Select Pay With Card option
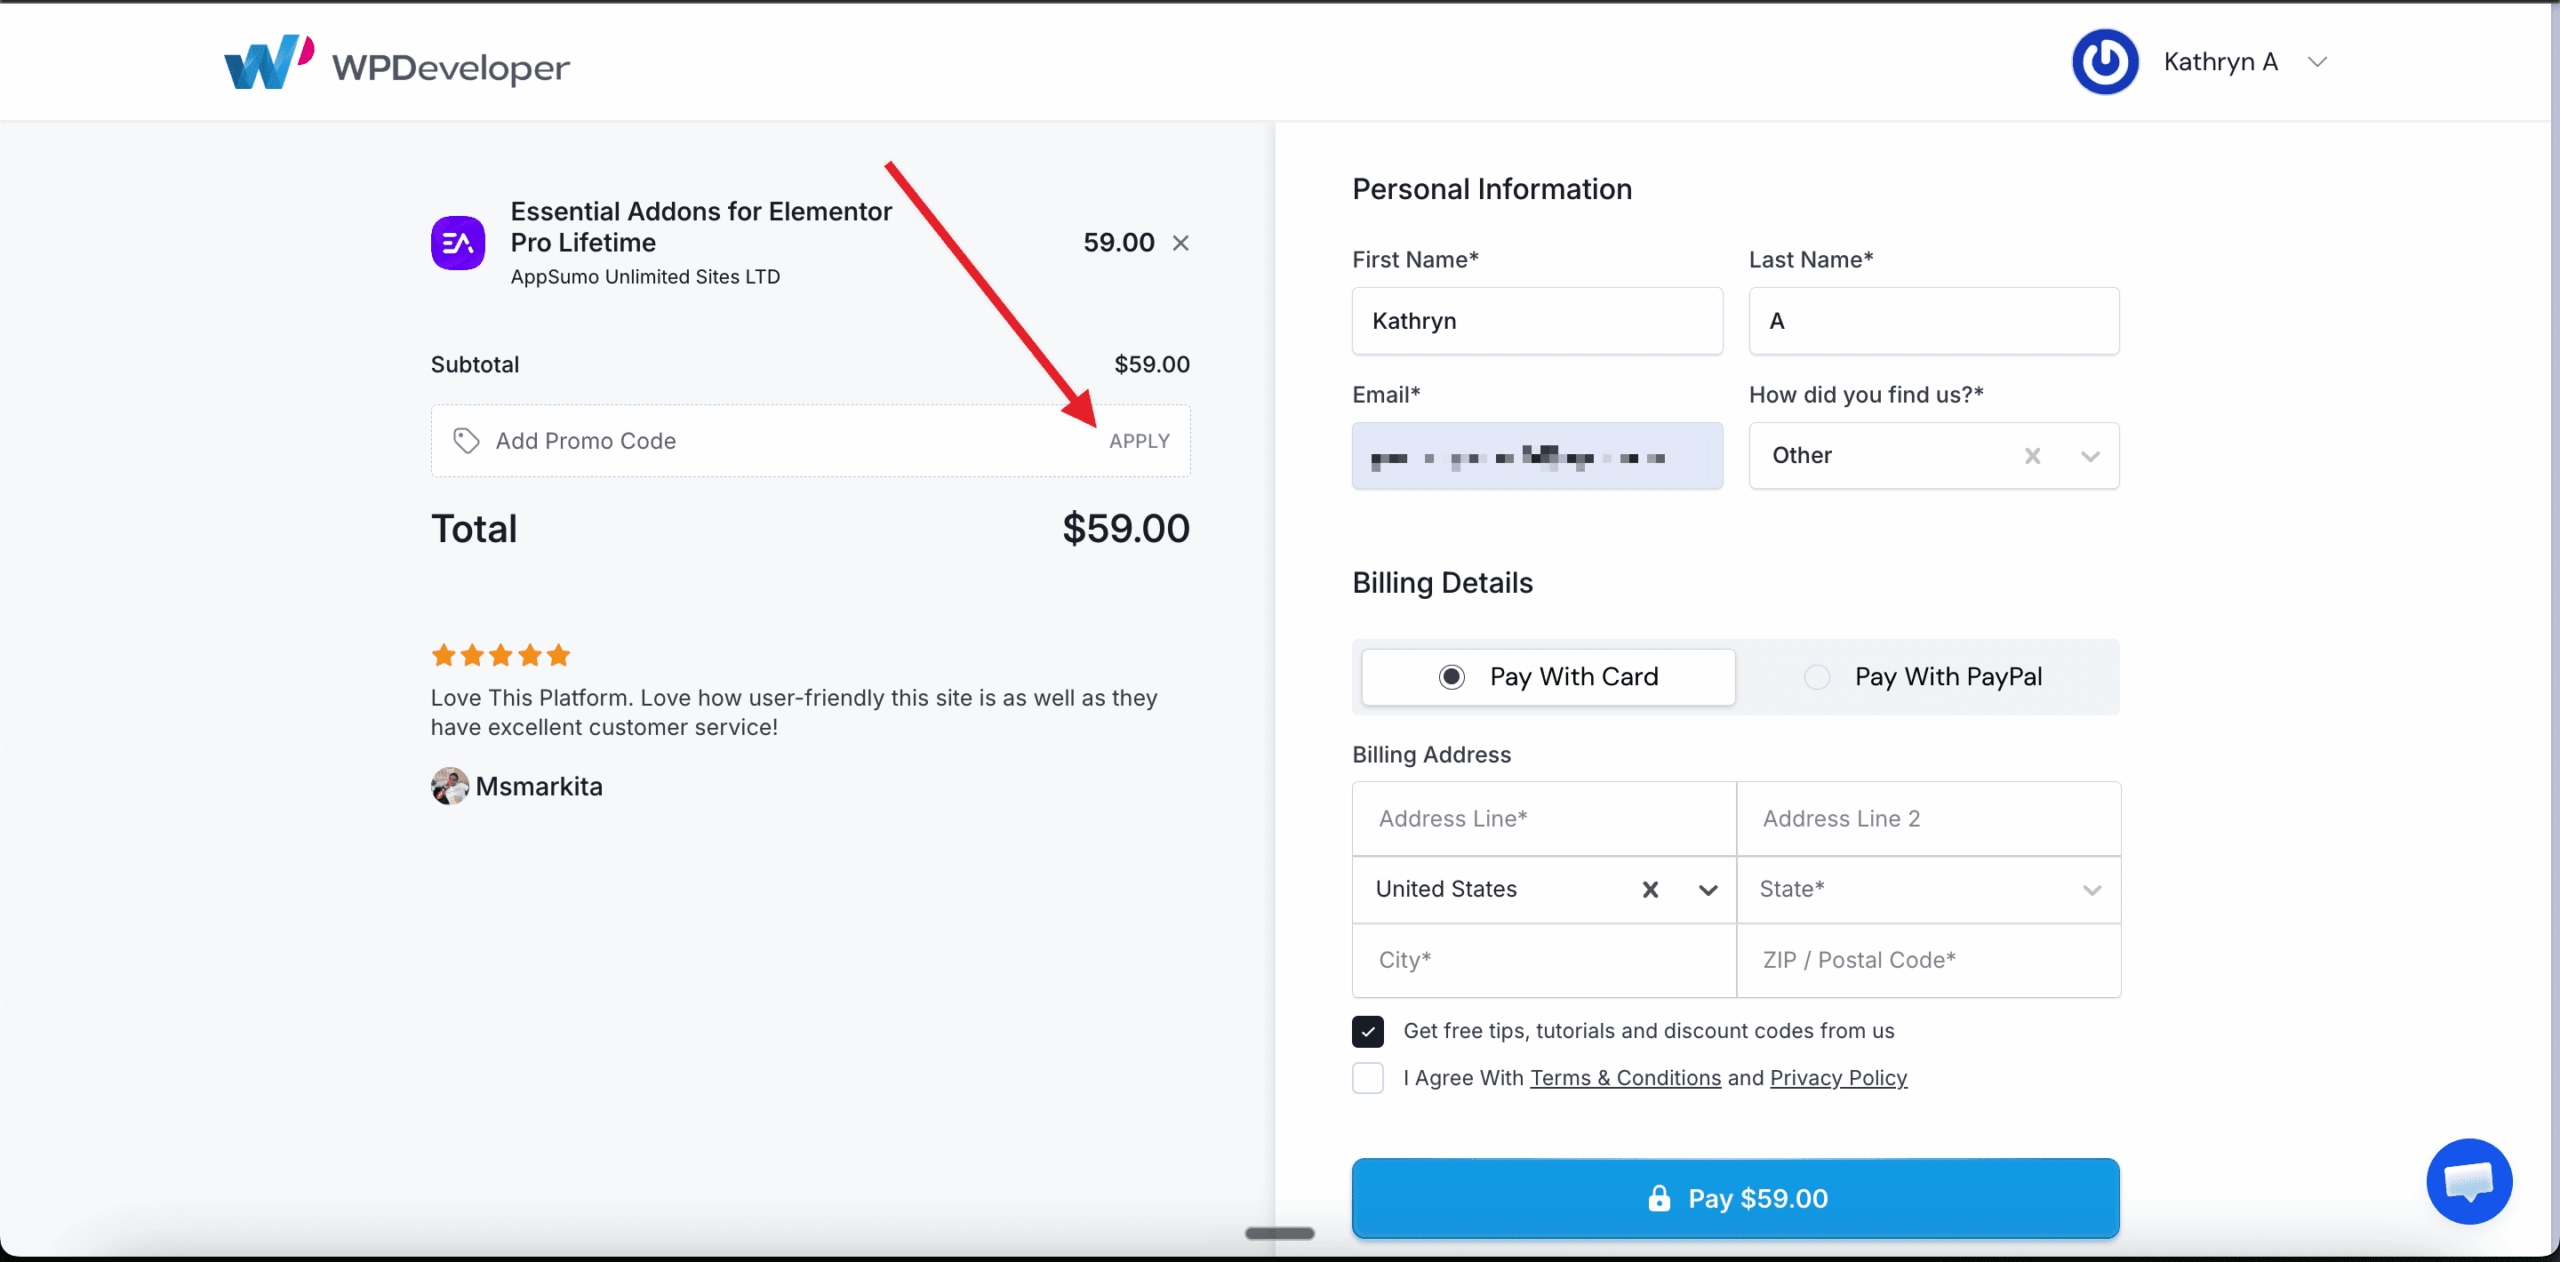This screenshot has height=1262, width=2560. click(1548, 677)
